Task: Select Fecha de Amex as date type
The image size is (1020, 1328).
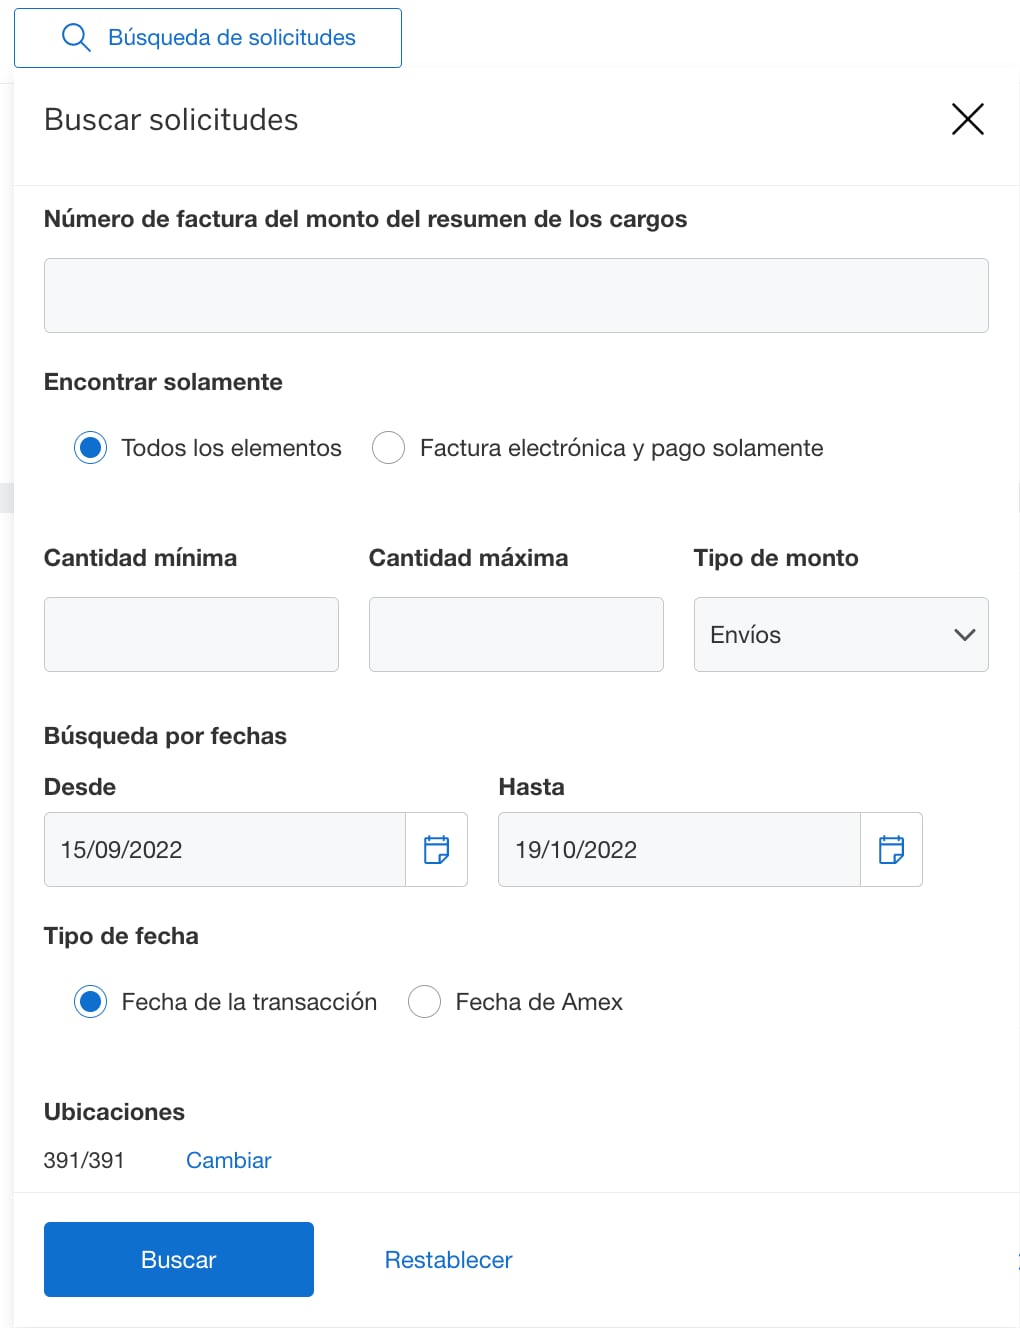Action: coord(424,1001)
